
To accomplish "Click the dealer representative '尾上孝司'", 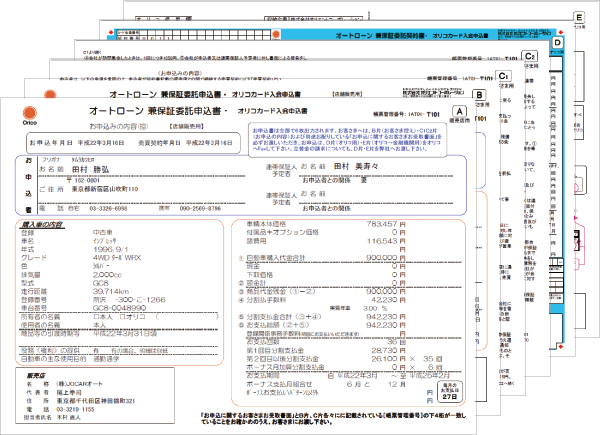I will (69, 393).
